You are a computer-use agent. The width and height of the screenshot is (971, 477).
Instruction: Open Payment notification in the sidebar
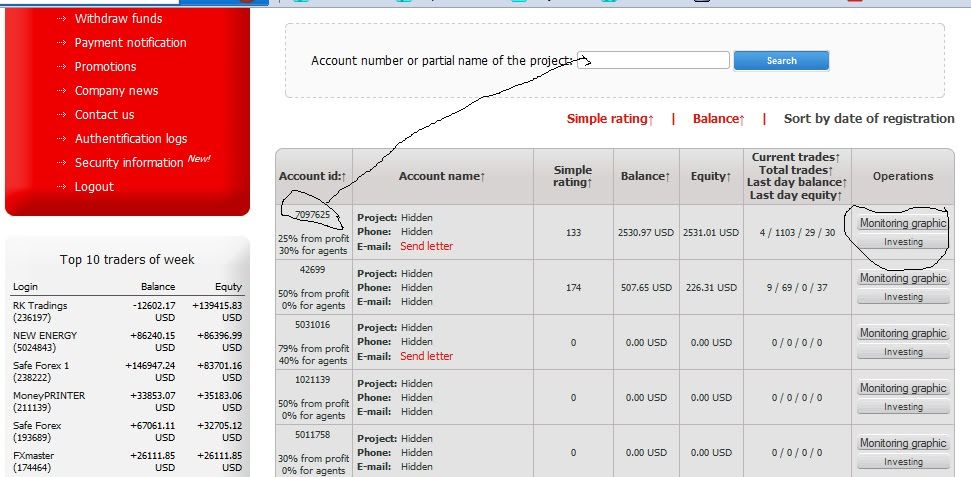pyautogui.click(x=130, y=43)
